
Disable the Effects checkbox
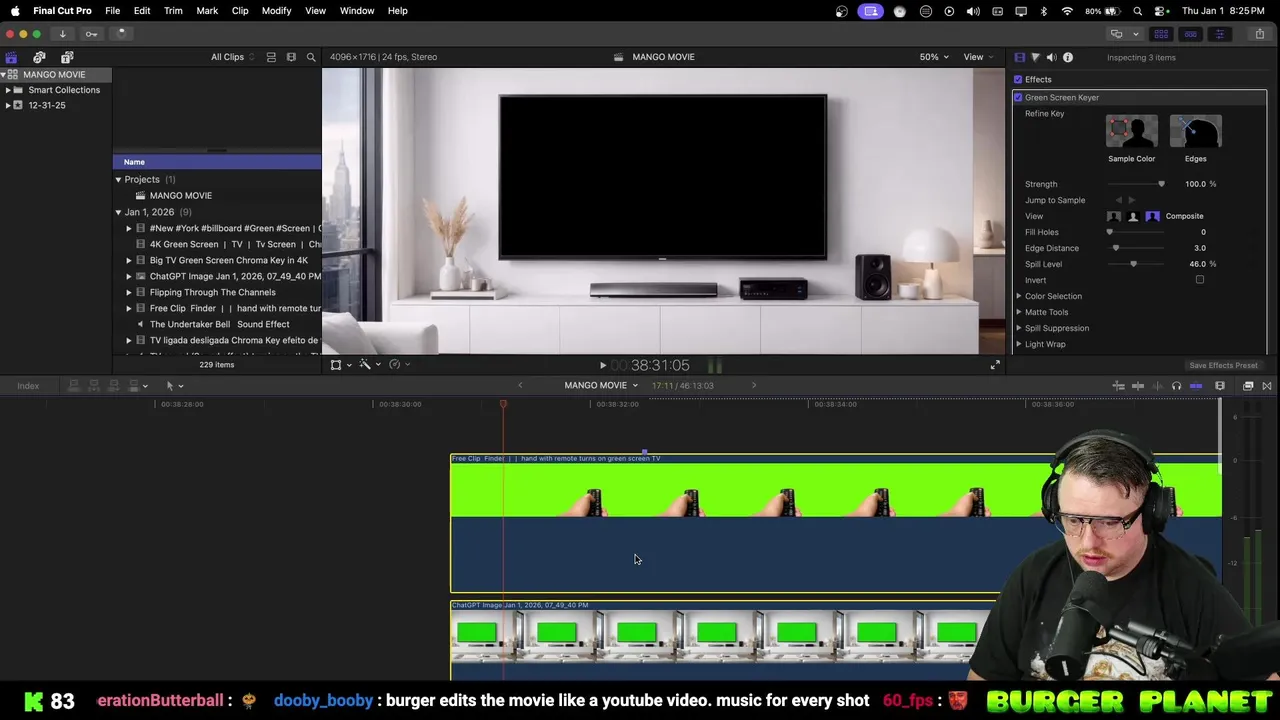(1018, 80)
